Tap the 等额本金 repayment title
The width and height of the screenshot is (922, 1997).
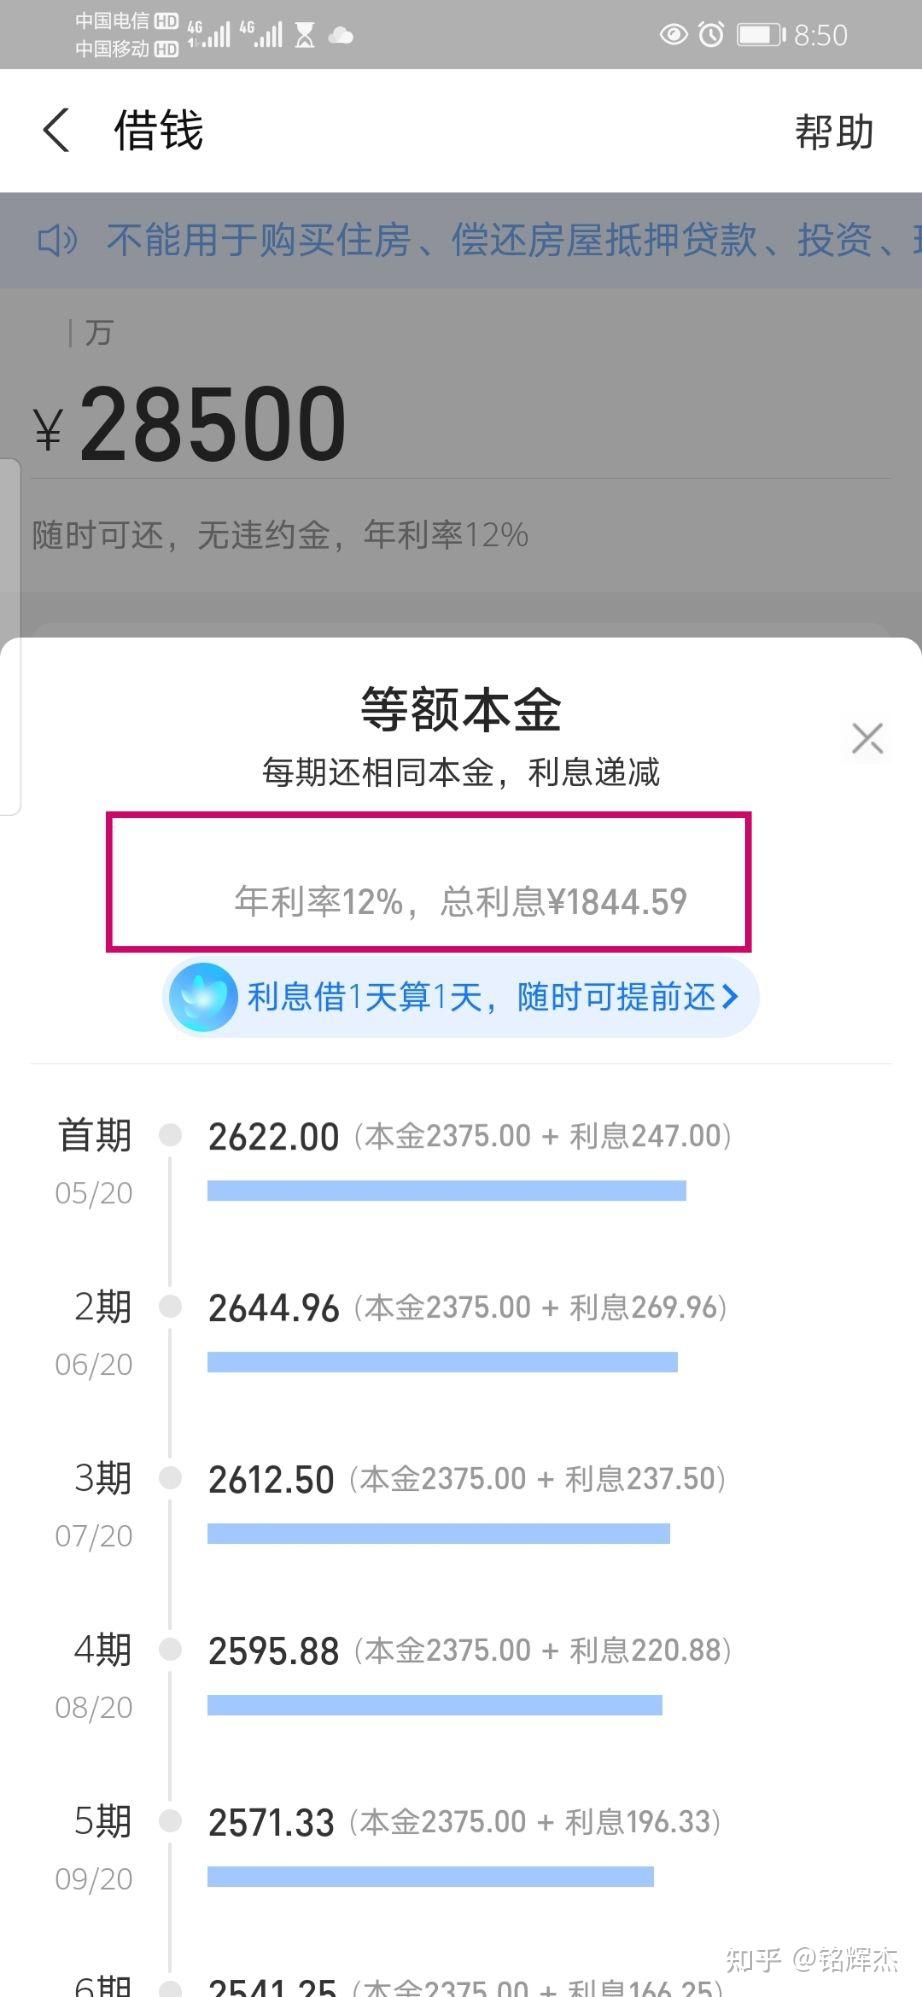coord(460,709)
